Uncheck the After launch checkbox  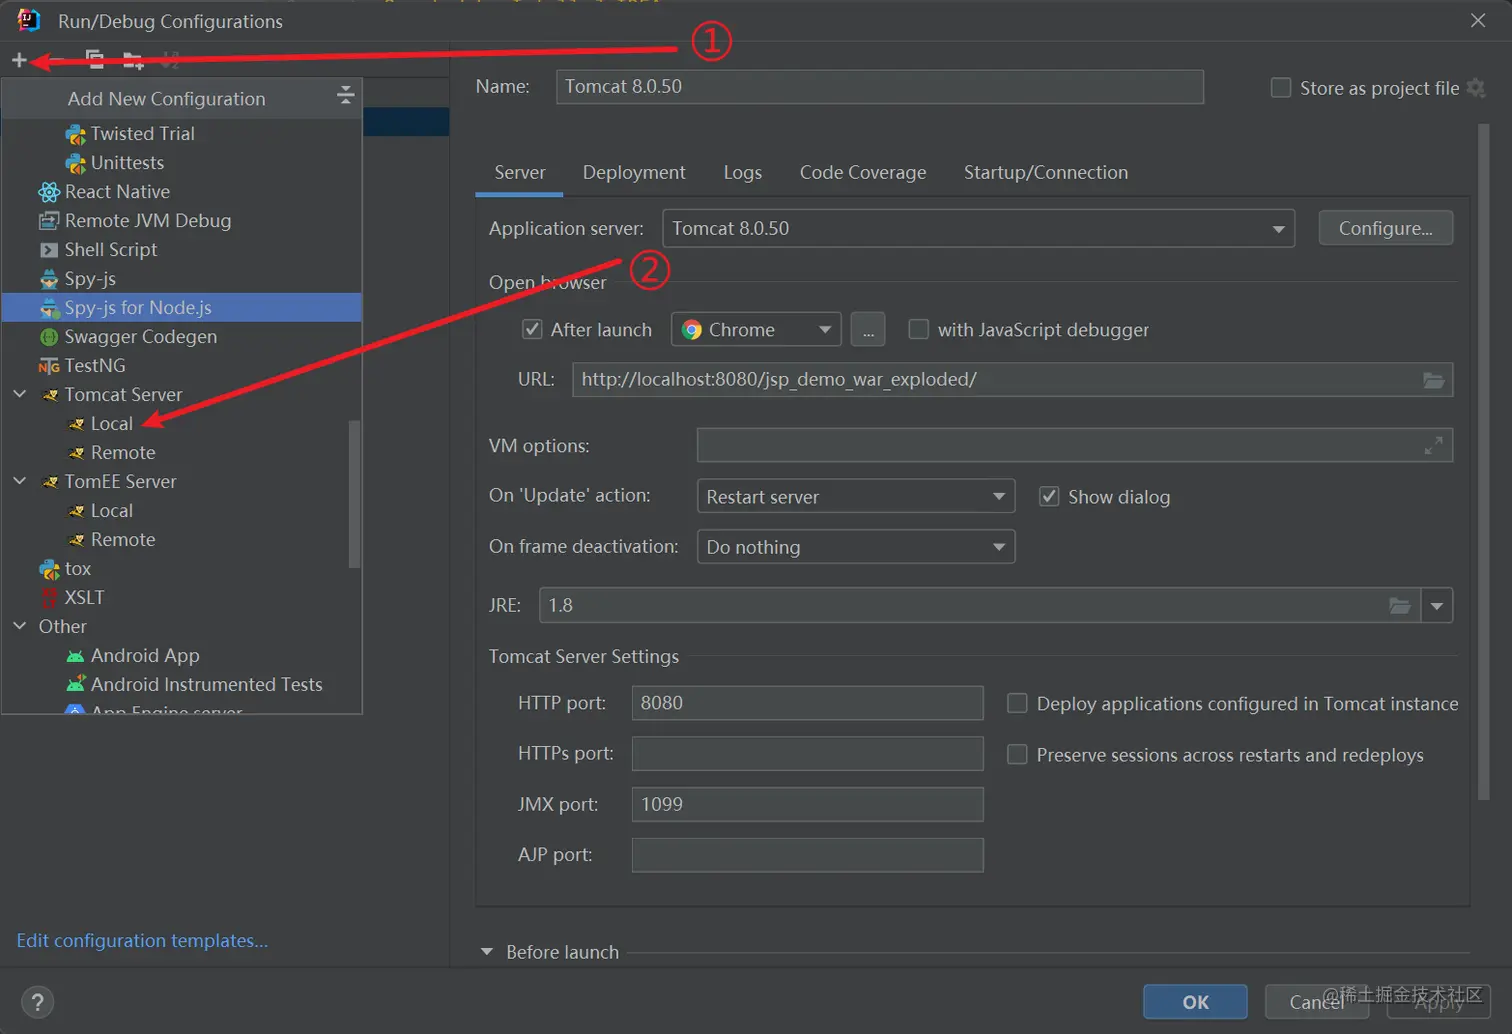[532, 329]
